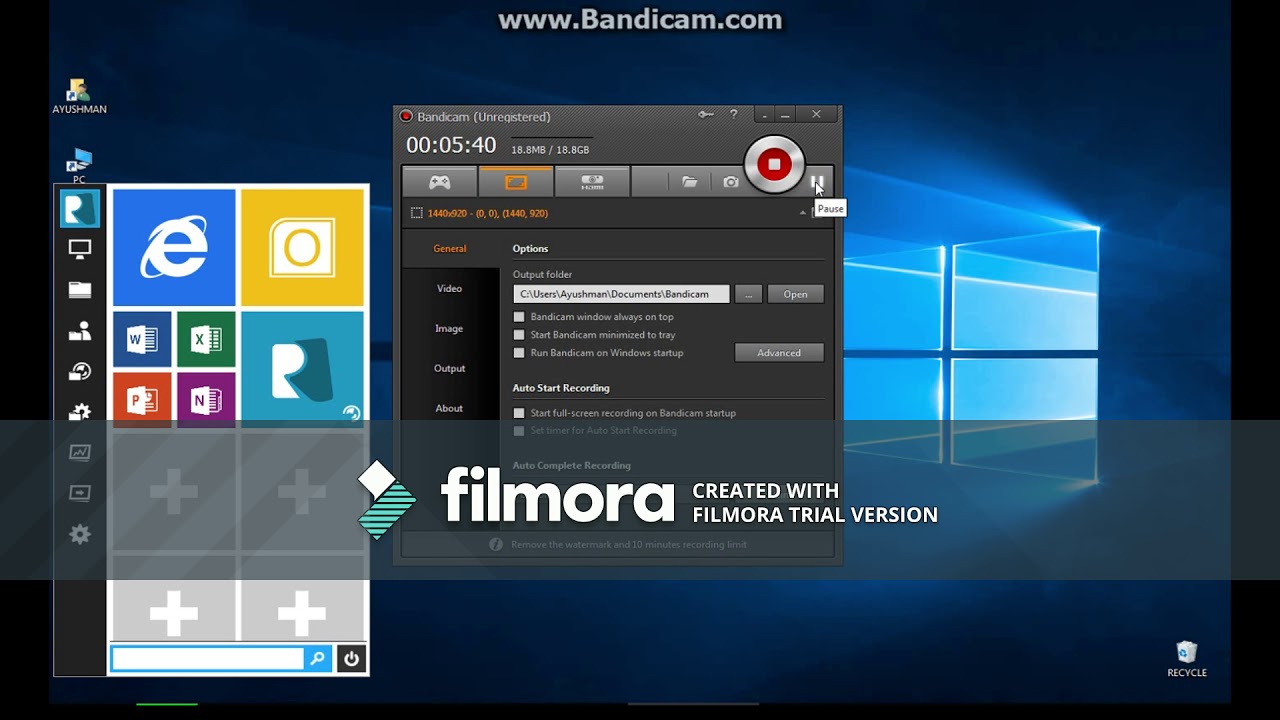Screen dimensions: 1280x720
Task: Browse output folder with ... button
Action: (x=748, y=294)
